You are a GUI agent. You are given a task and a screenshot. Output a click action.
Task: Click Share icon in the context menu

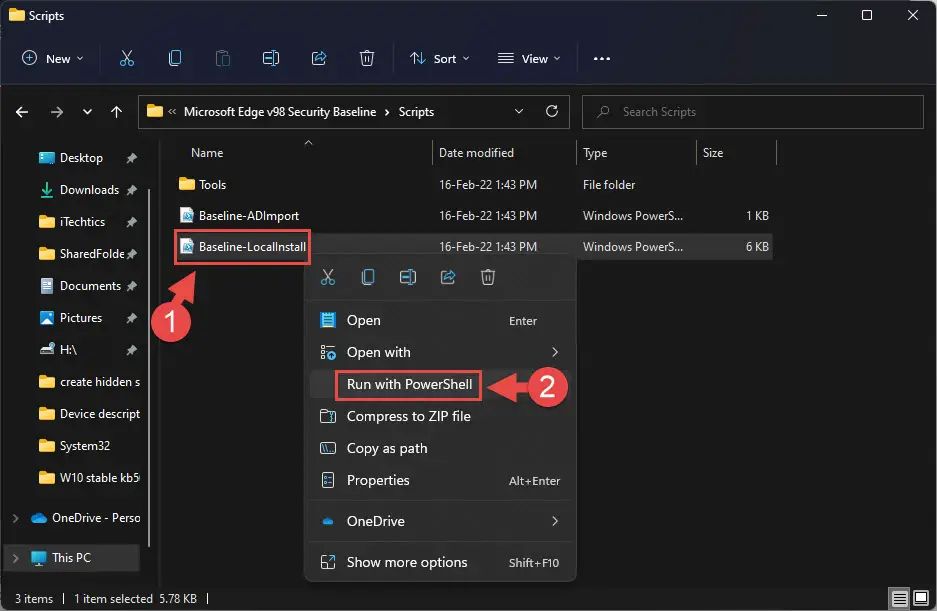tap(448, 277)
